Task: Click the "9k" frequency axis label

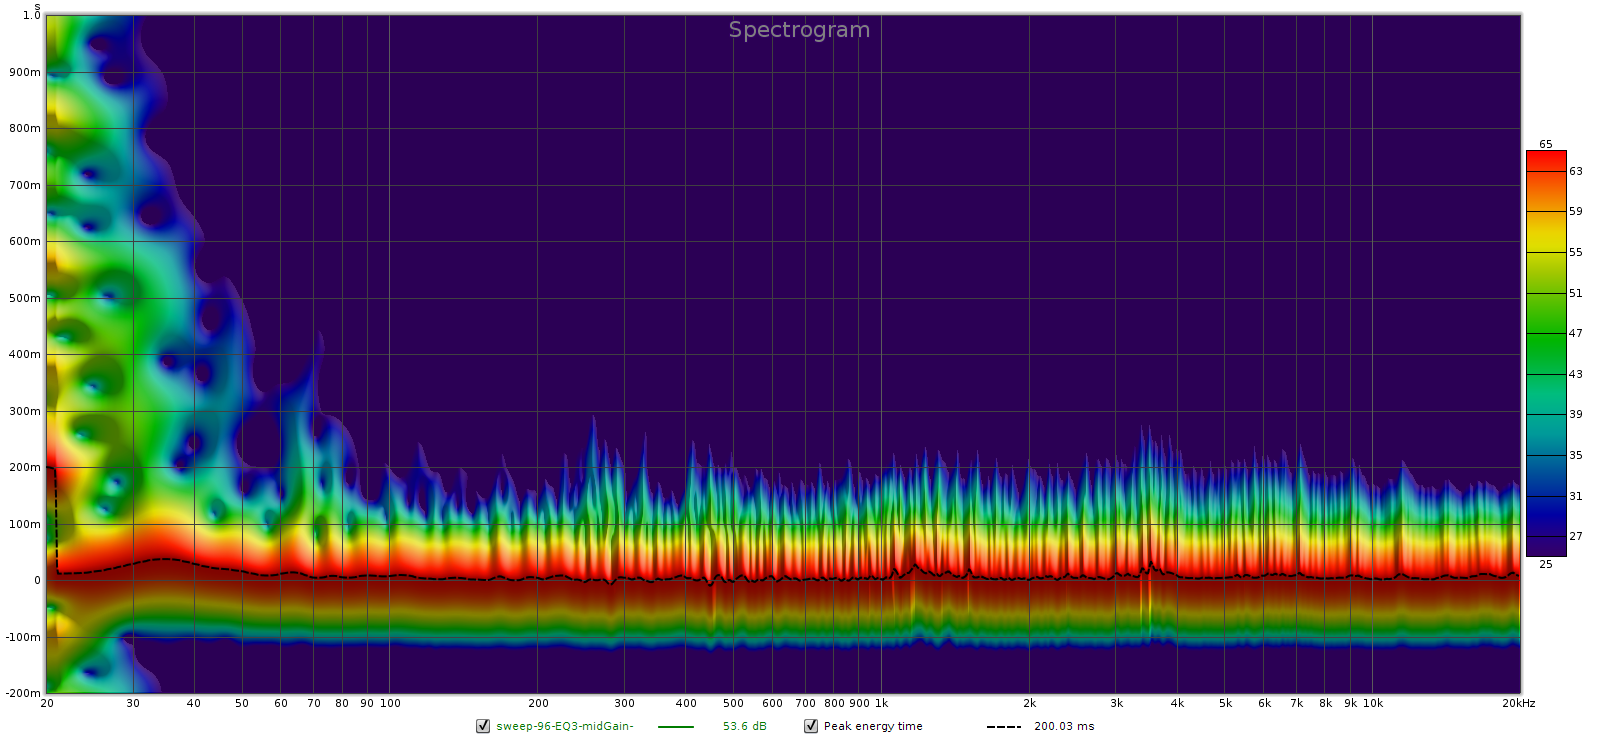Action: point(1351,703)
